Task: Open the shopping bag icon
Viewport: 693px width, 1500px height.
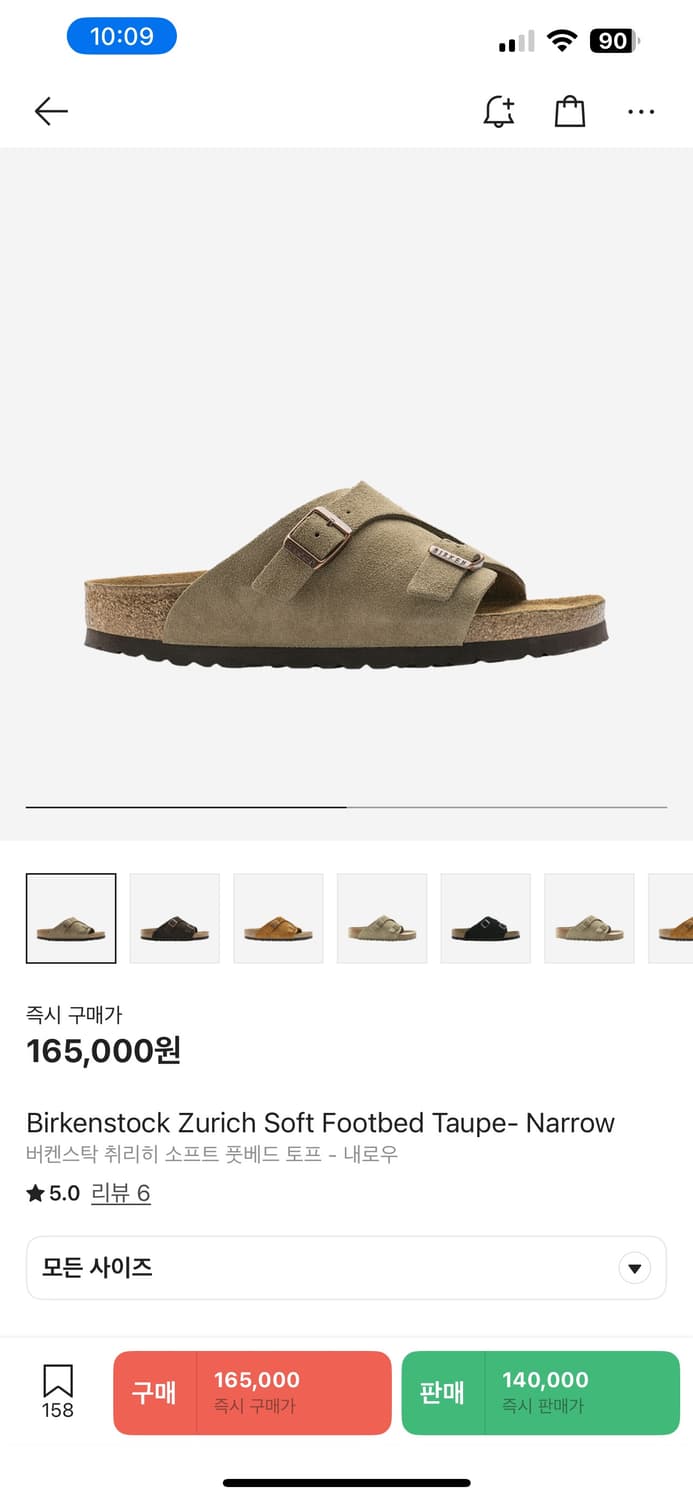Action: click(570, 111)
